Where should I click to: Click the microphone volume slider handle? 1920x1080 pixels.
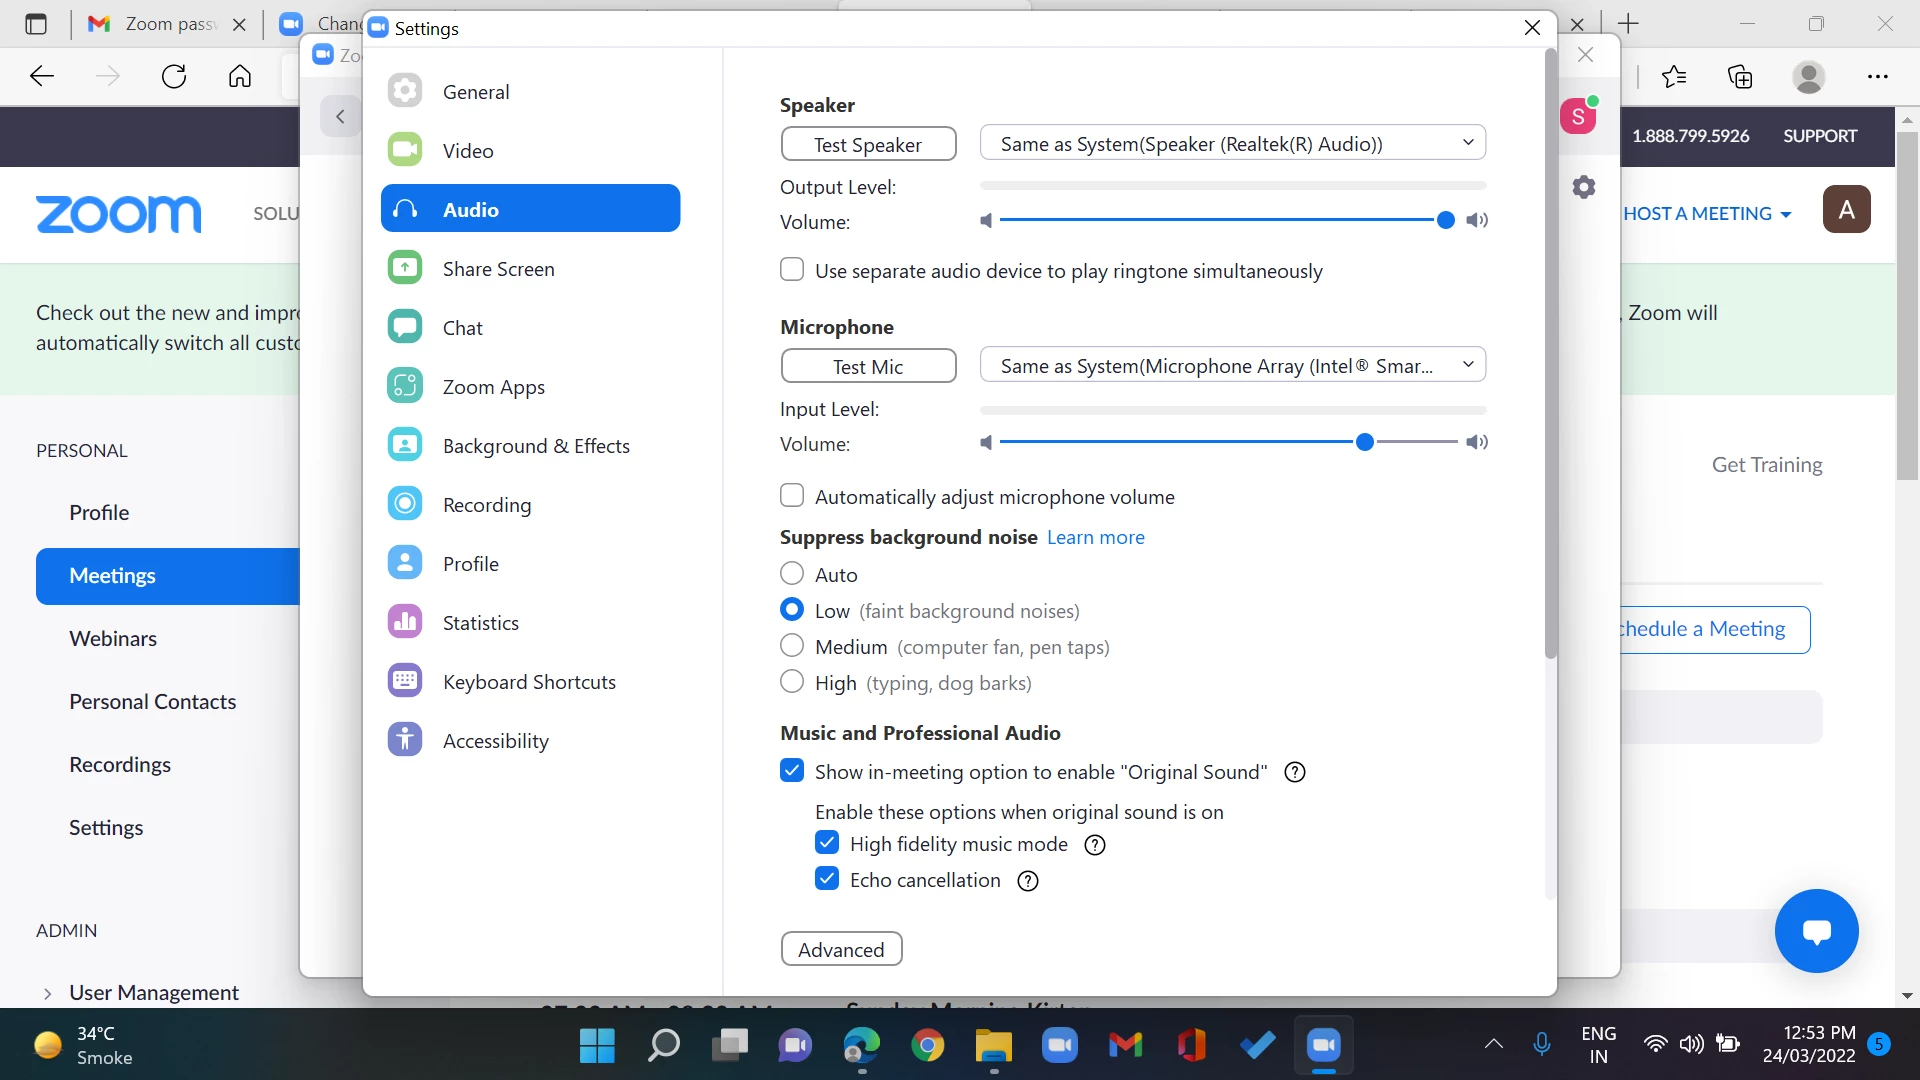click(x=1365, y=442)
